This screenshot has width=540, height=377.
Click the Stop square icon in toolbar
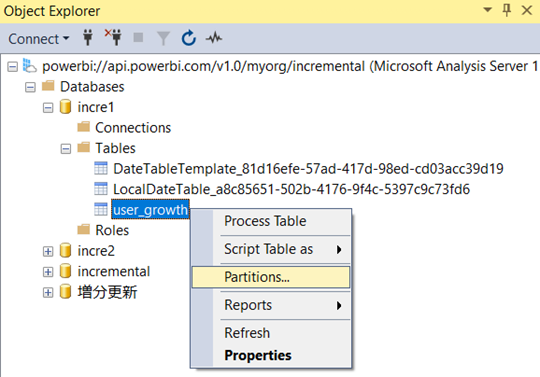(x=138, y=37)
